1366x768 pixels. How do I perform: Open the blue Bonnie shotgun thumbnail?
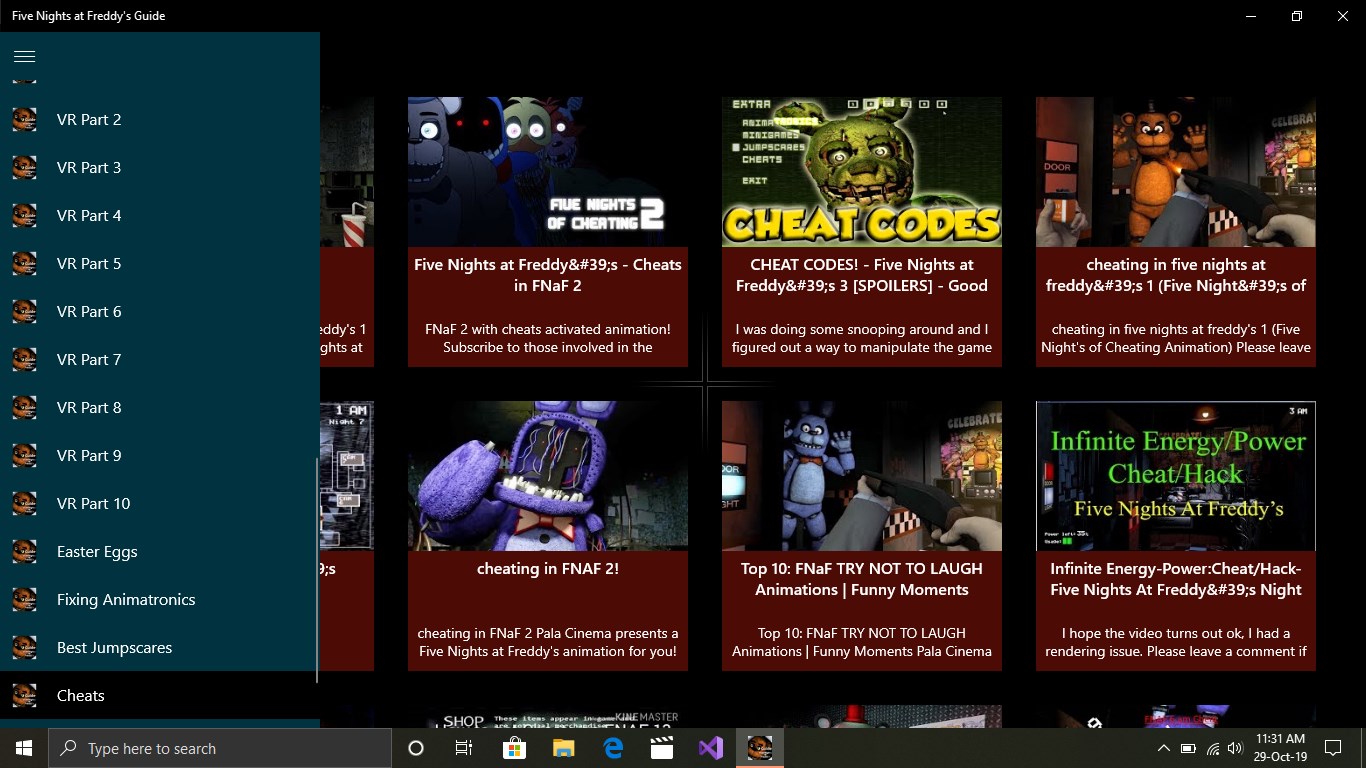point(862,476)
